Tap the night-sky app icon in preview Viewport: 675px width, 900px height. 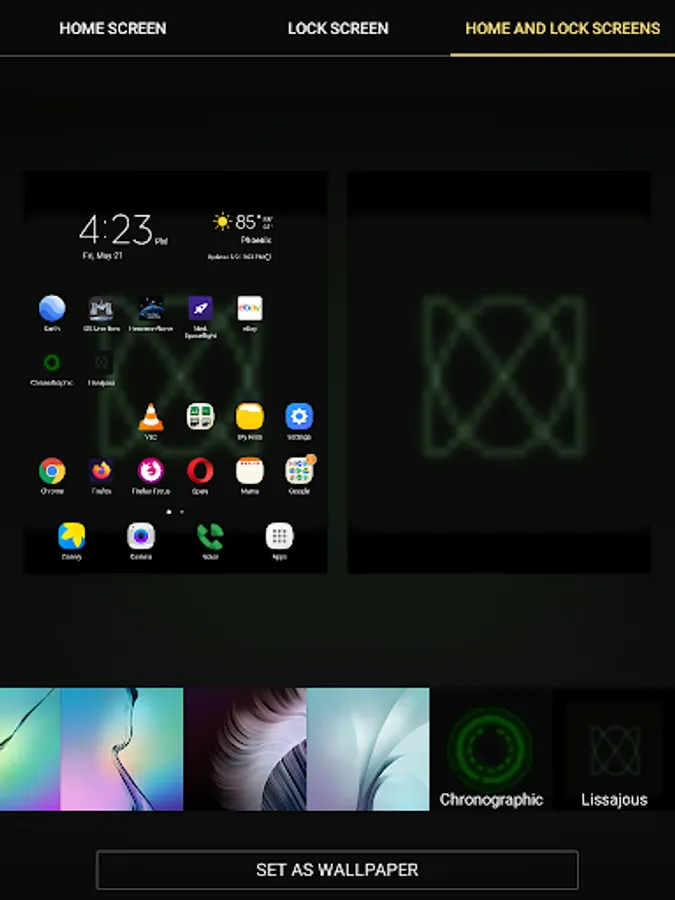click(x=151, y=308)
